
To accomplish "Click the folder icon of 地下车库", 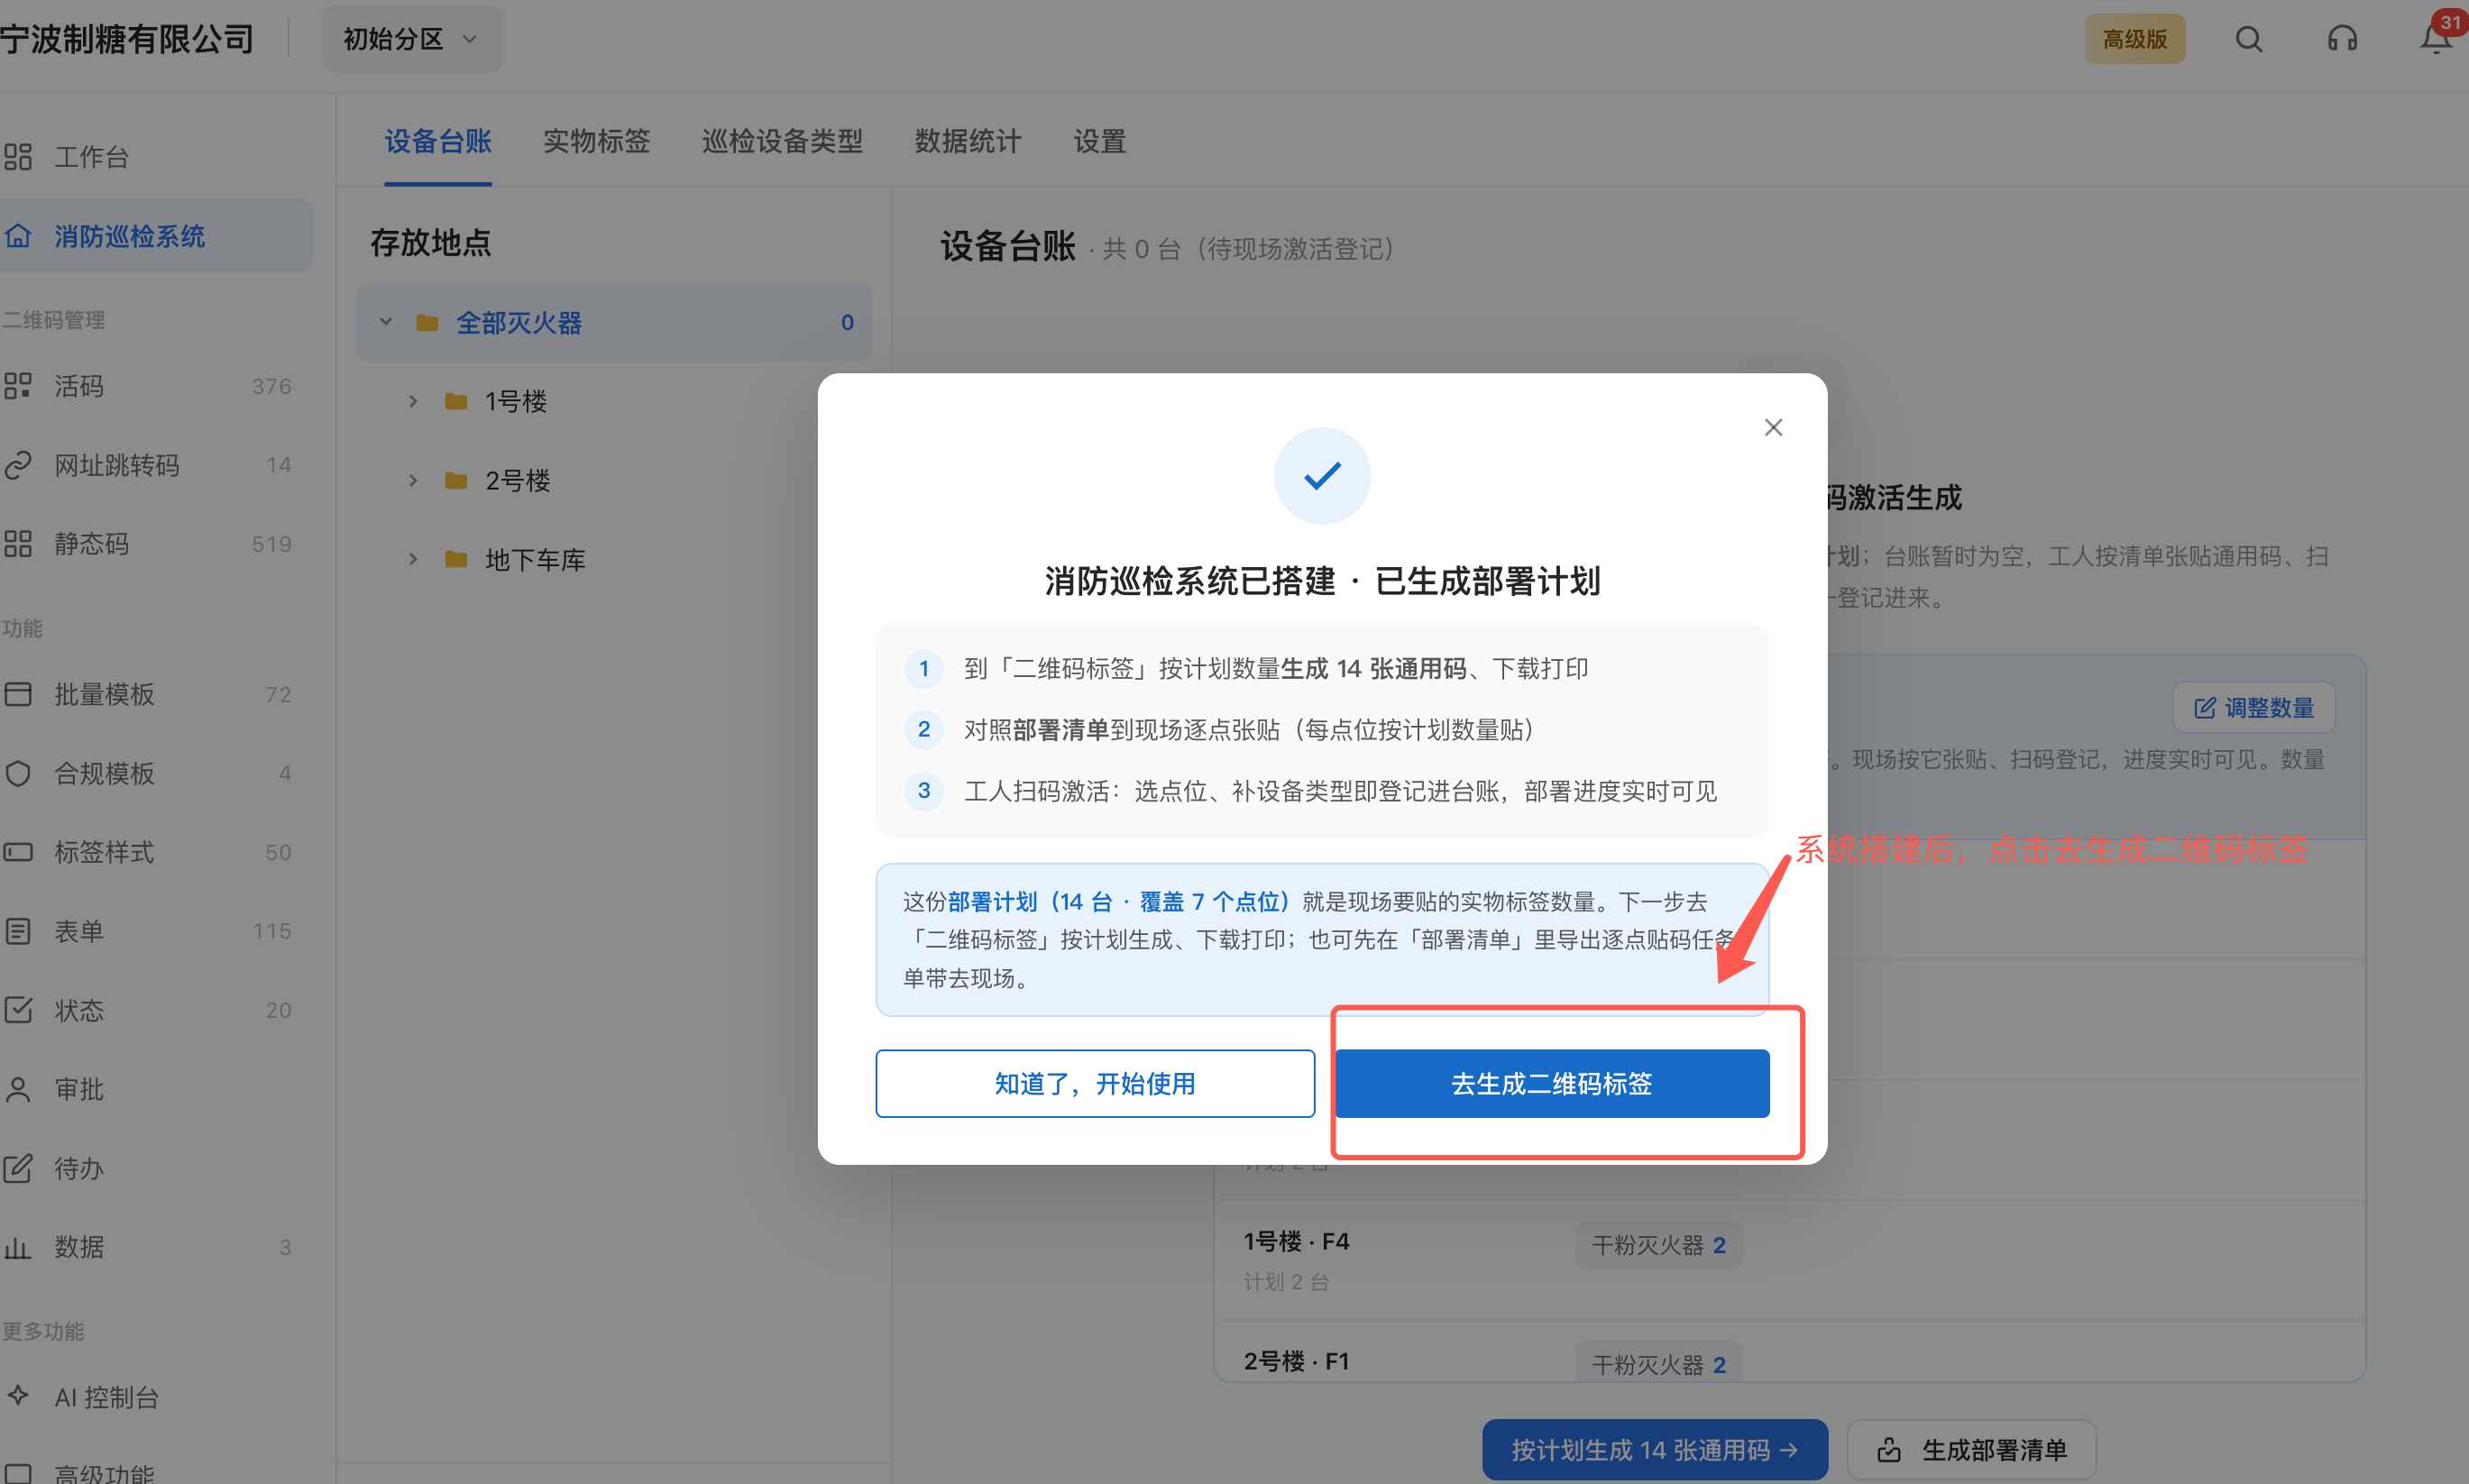I will pyautogui.click(x=456, y=559).
